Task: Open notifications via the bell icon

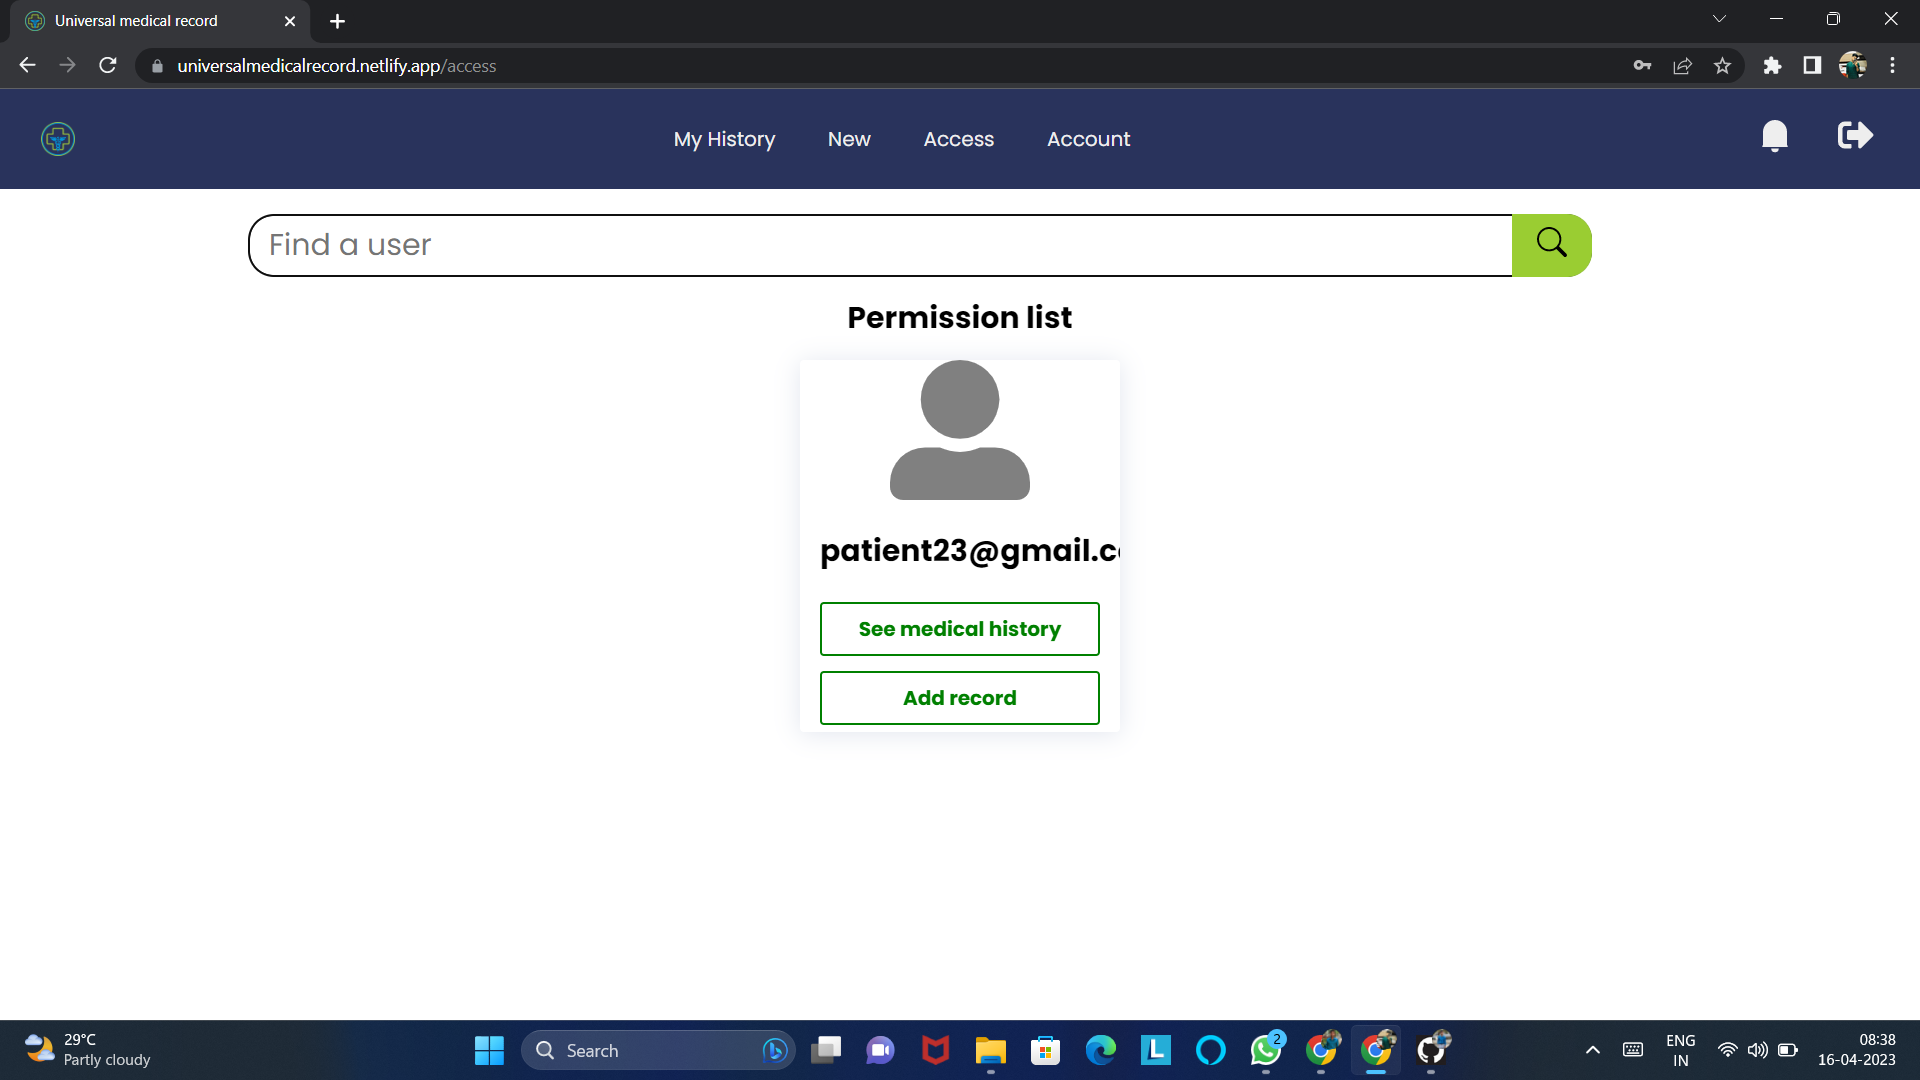Action: tap(1775, 136)
